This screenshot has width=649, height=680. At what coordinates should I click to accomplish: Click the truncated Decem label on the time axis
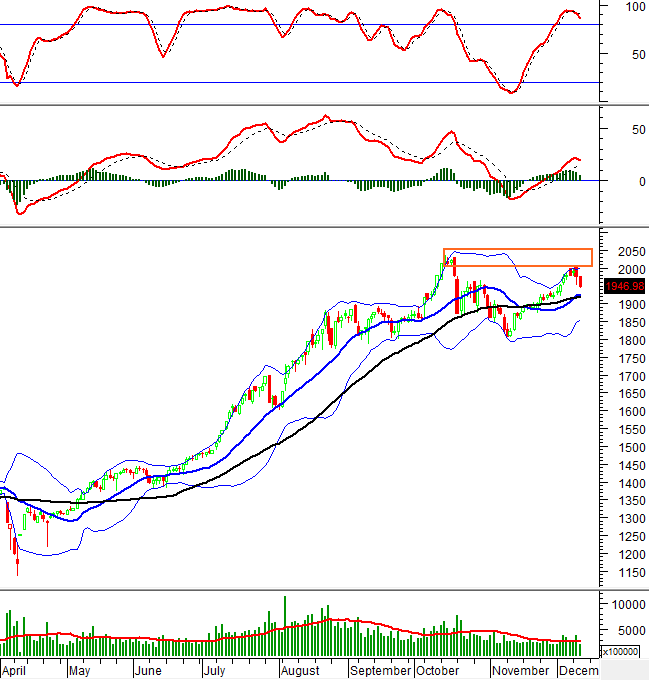coord(578,670)
